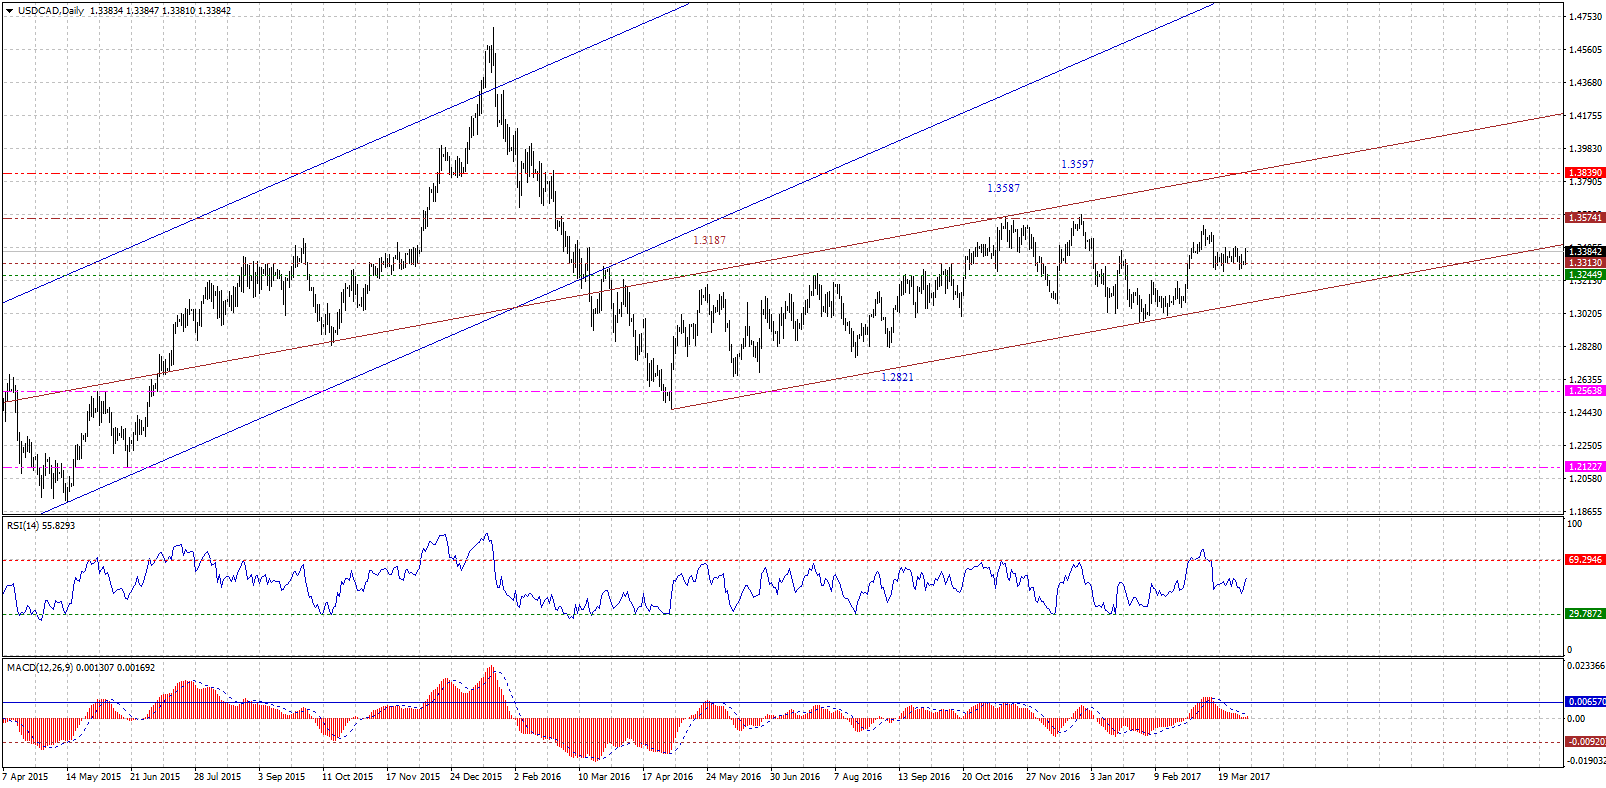Click the 21 Jun 2015 date label
1606x788 pixels.
[x=156, y=776]
